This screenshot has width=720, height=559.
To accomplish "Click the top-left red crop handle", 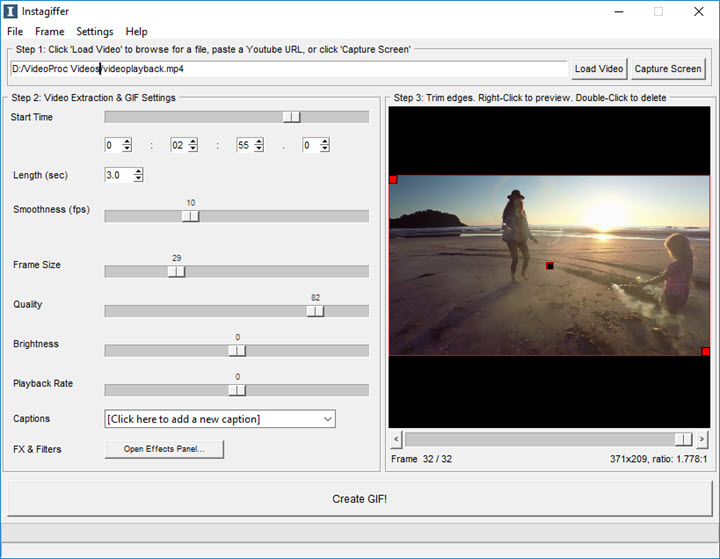I will [393, 180].
